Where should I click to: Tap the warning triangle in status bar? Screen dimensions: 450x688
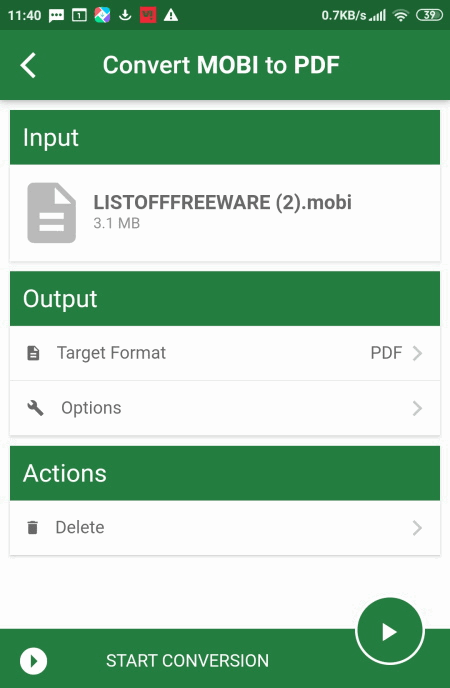[171, 15]
